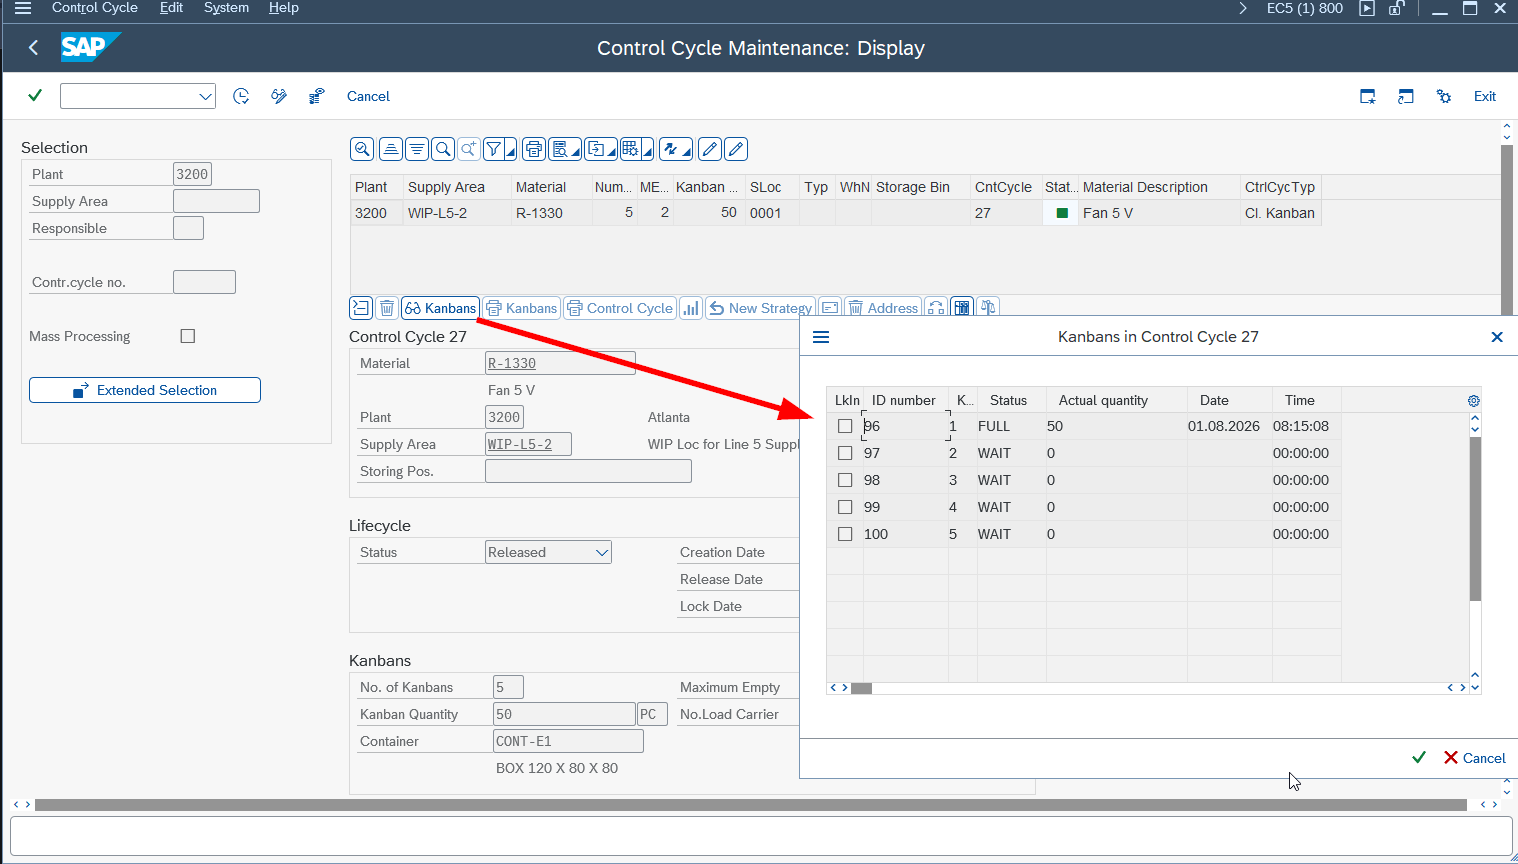1518x864 pixels.
Task: Open the transaction command field dropdown
Action: tap(205, 96)
